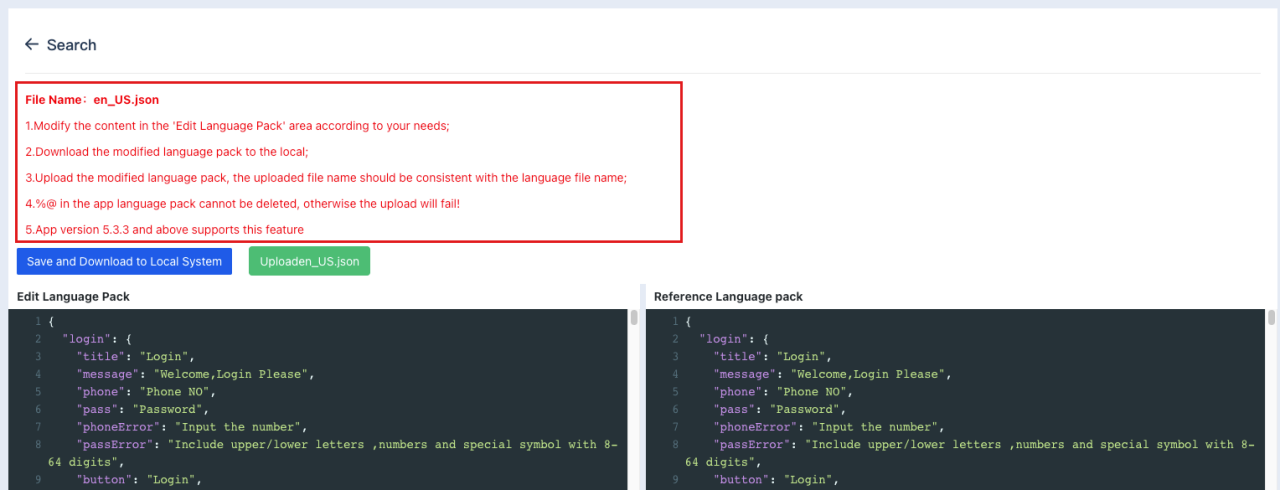Click the "phone": "Phone NO" line in the Edit editor
The width and height of the screenshot is (1280, 490).
tap(145, 392)
